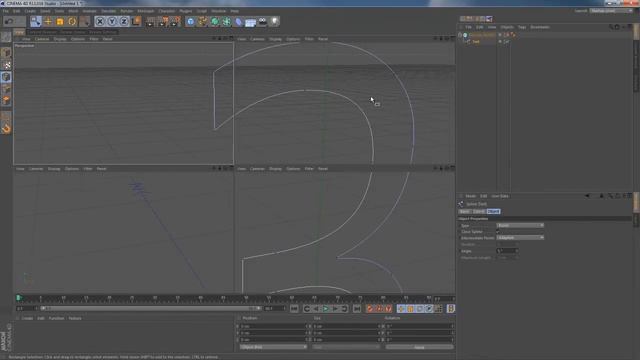Select the Extrude NURBS object
This screenshot has width=640, height=360.
[482, 35]
